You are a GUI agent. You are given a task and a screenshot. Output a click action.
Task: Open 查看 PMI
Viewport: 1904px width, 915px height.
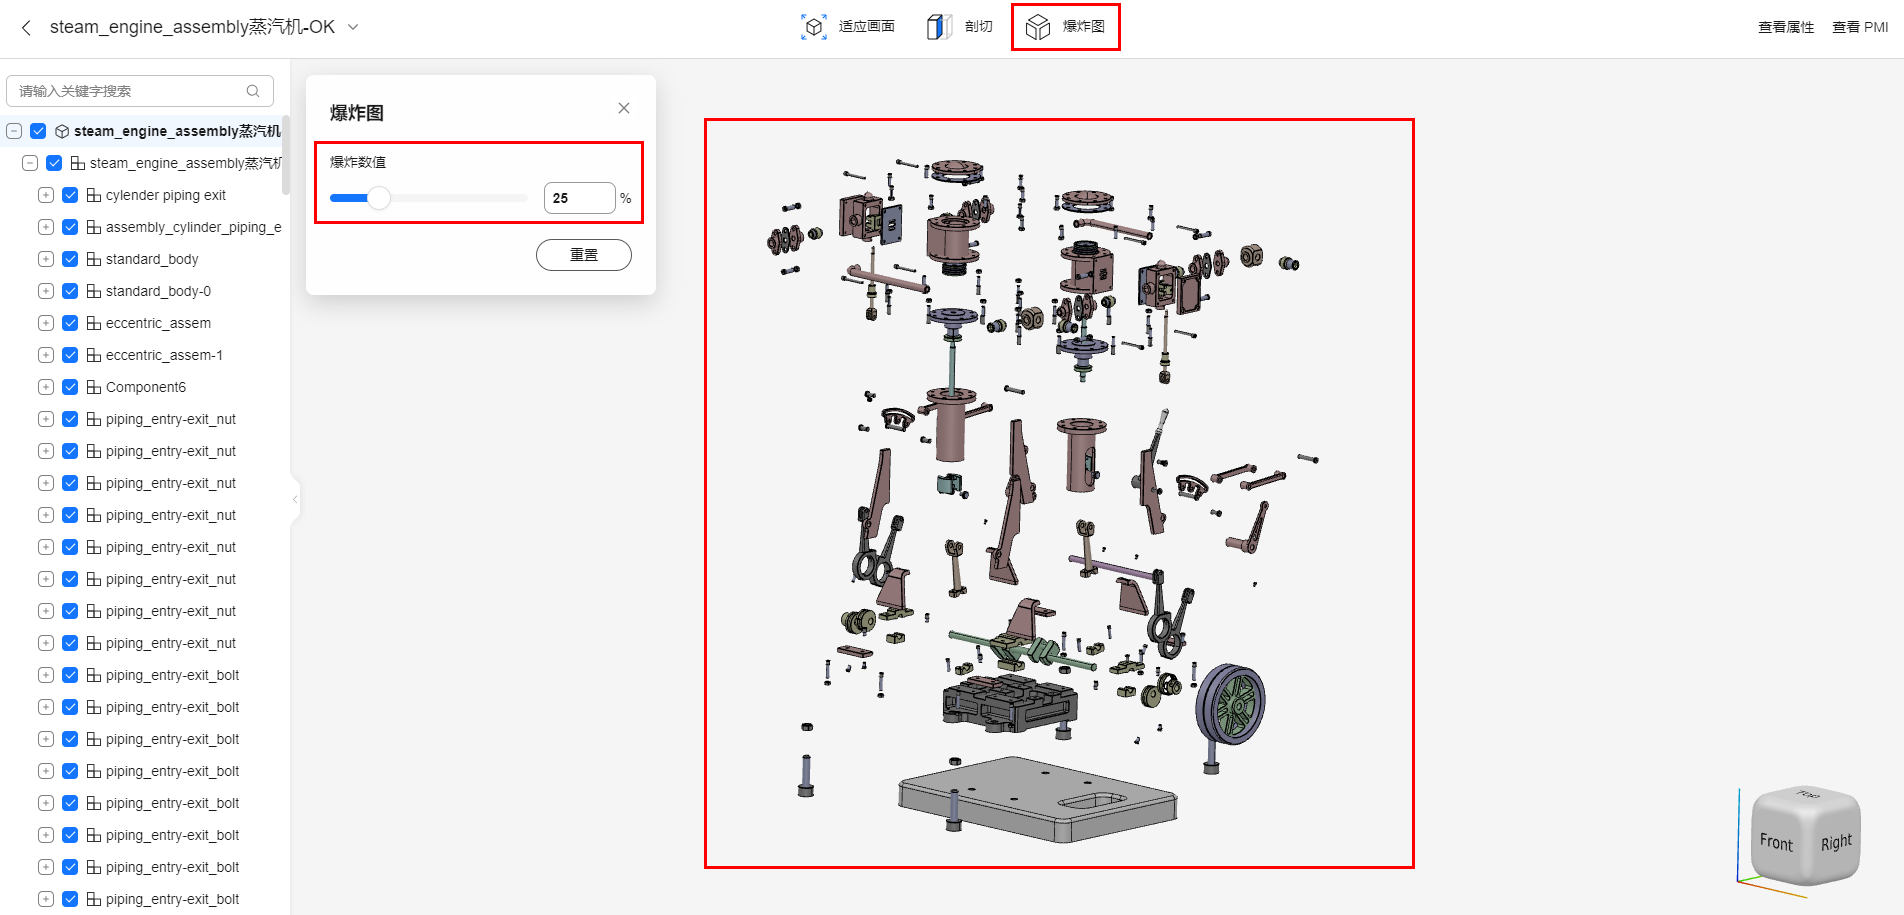pos(1860,27)
